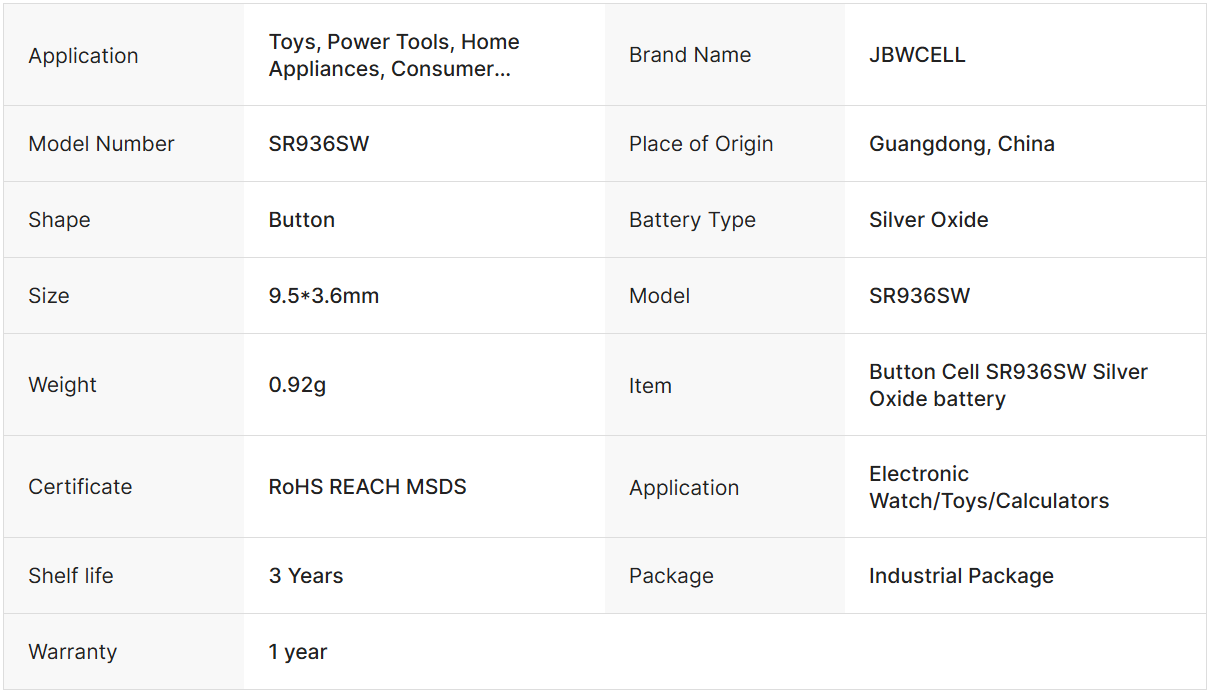Click the "Brand Name" label
Viewport: 1209px width, 690px height.
pyautogui.click(x=689, y=55)
